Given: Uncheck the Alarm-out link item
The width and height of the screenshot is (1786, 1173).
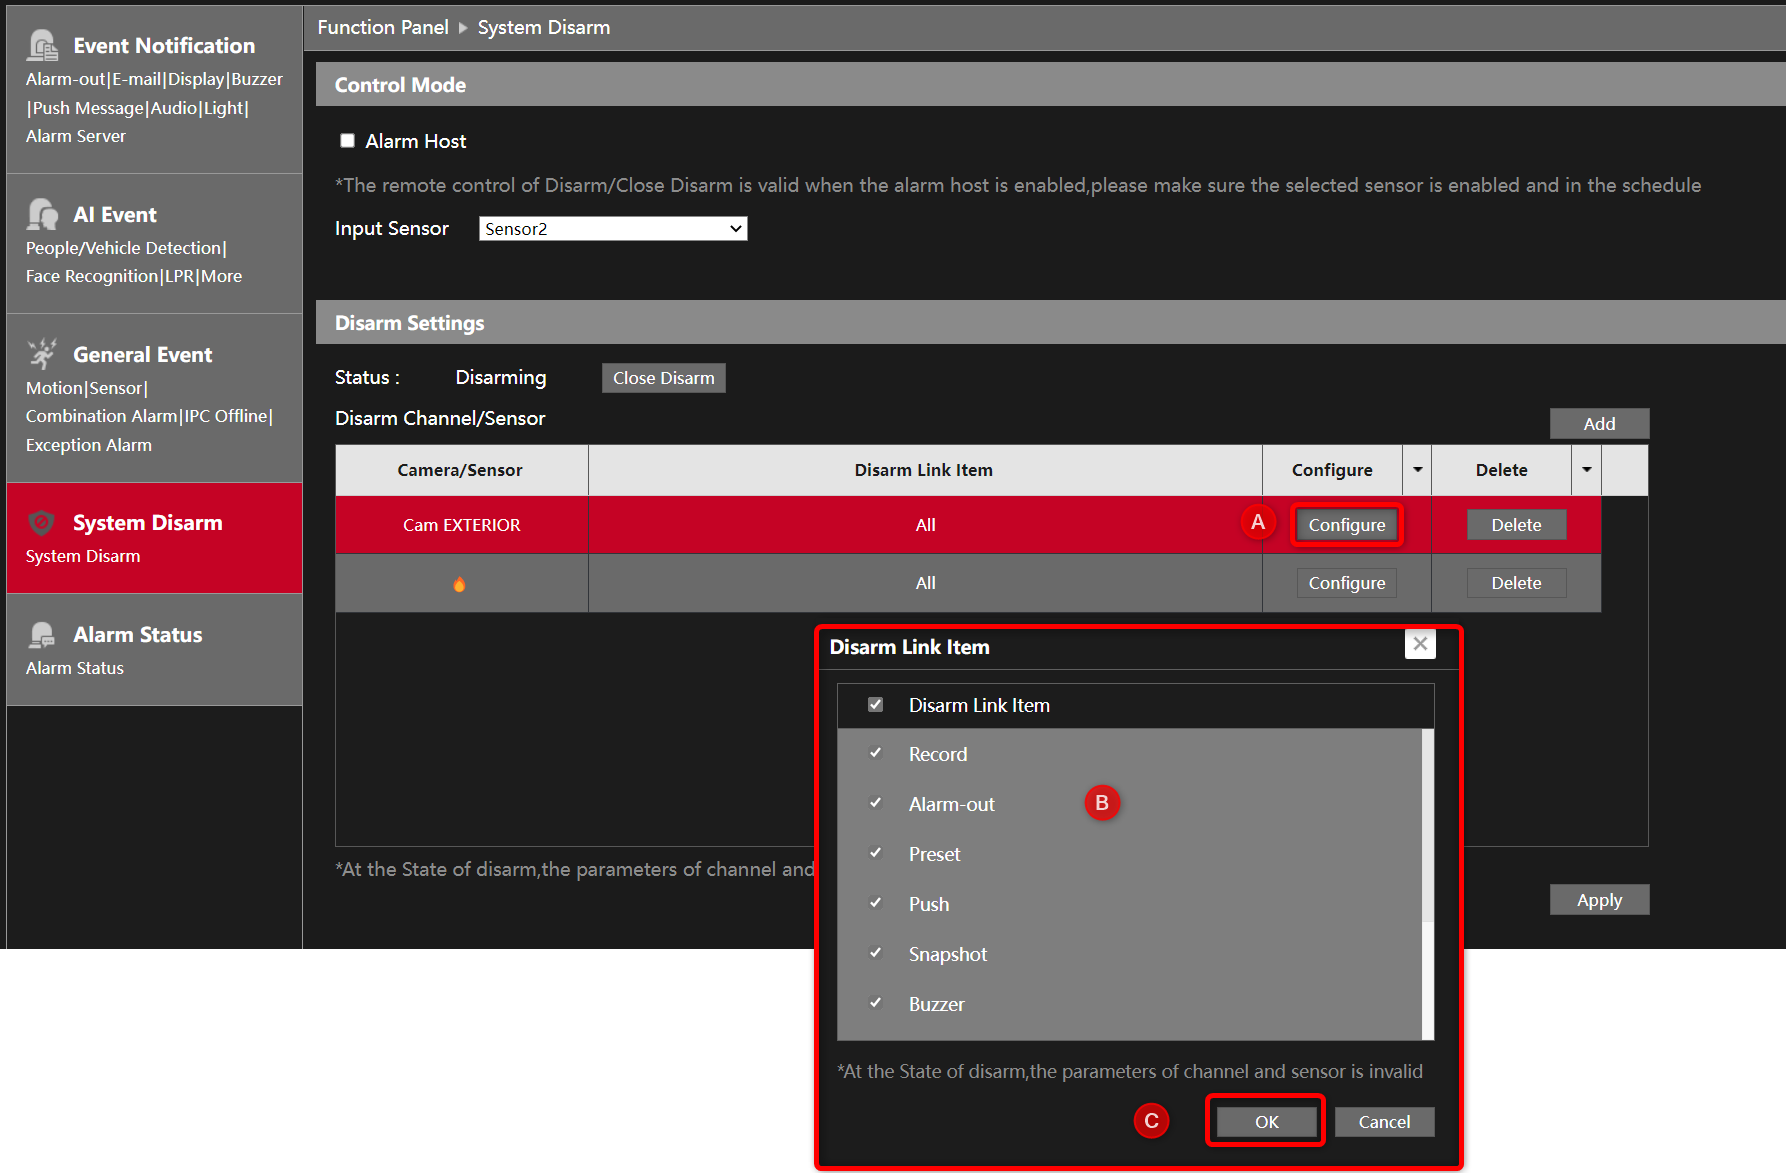Looking at the screenshot, I should click(x=875, y=803).
